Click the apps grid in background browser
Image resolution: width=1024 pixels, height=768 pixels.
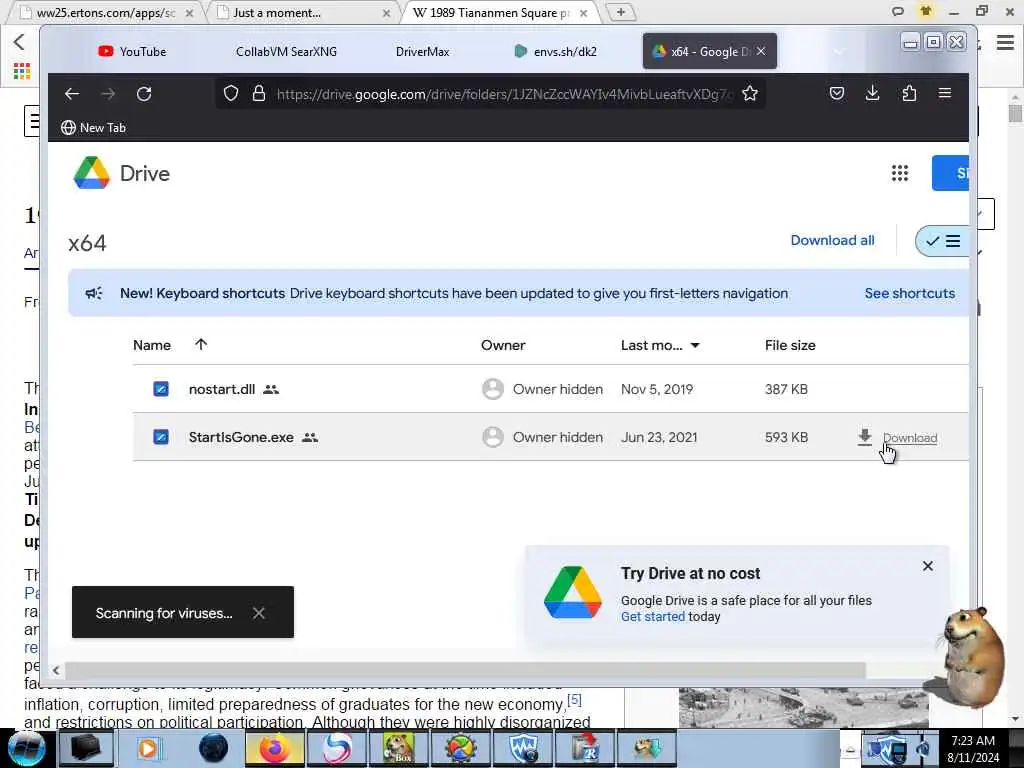click(x=22, y=71)
